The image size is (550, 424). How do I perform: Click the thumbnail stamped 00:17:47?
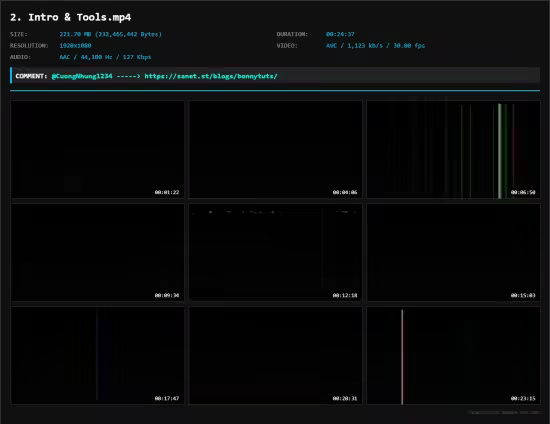point(98,356)
